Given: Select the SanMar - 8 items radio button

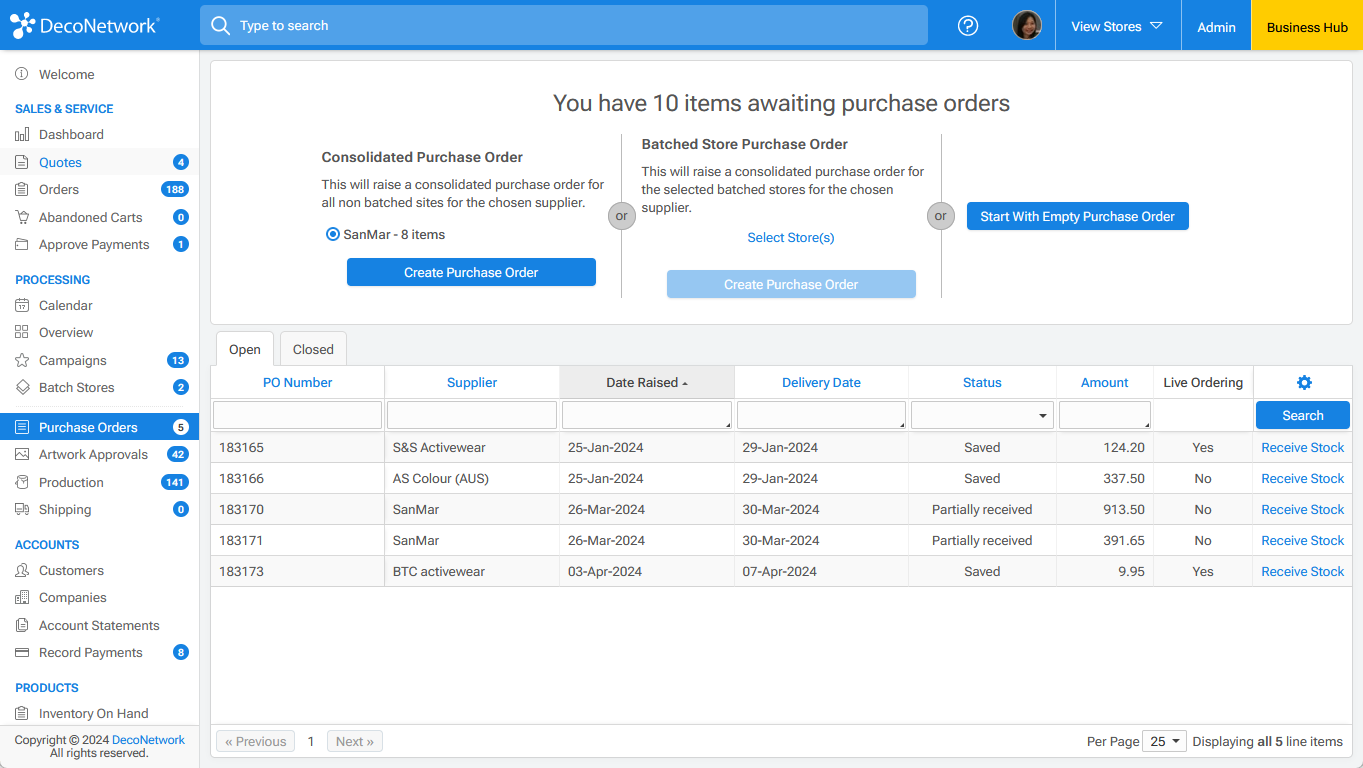Looking at the screenshot, I should click(x=333, y=234).
